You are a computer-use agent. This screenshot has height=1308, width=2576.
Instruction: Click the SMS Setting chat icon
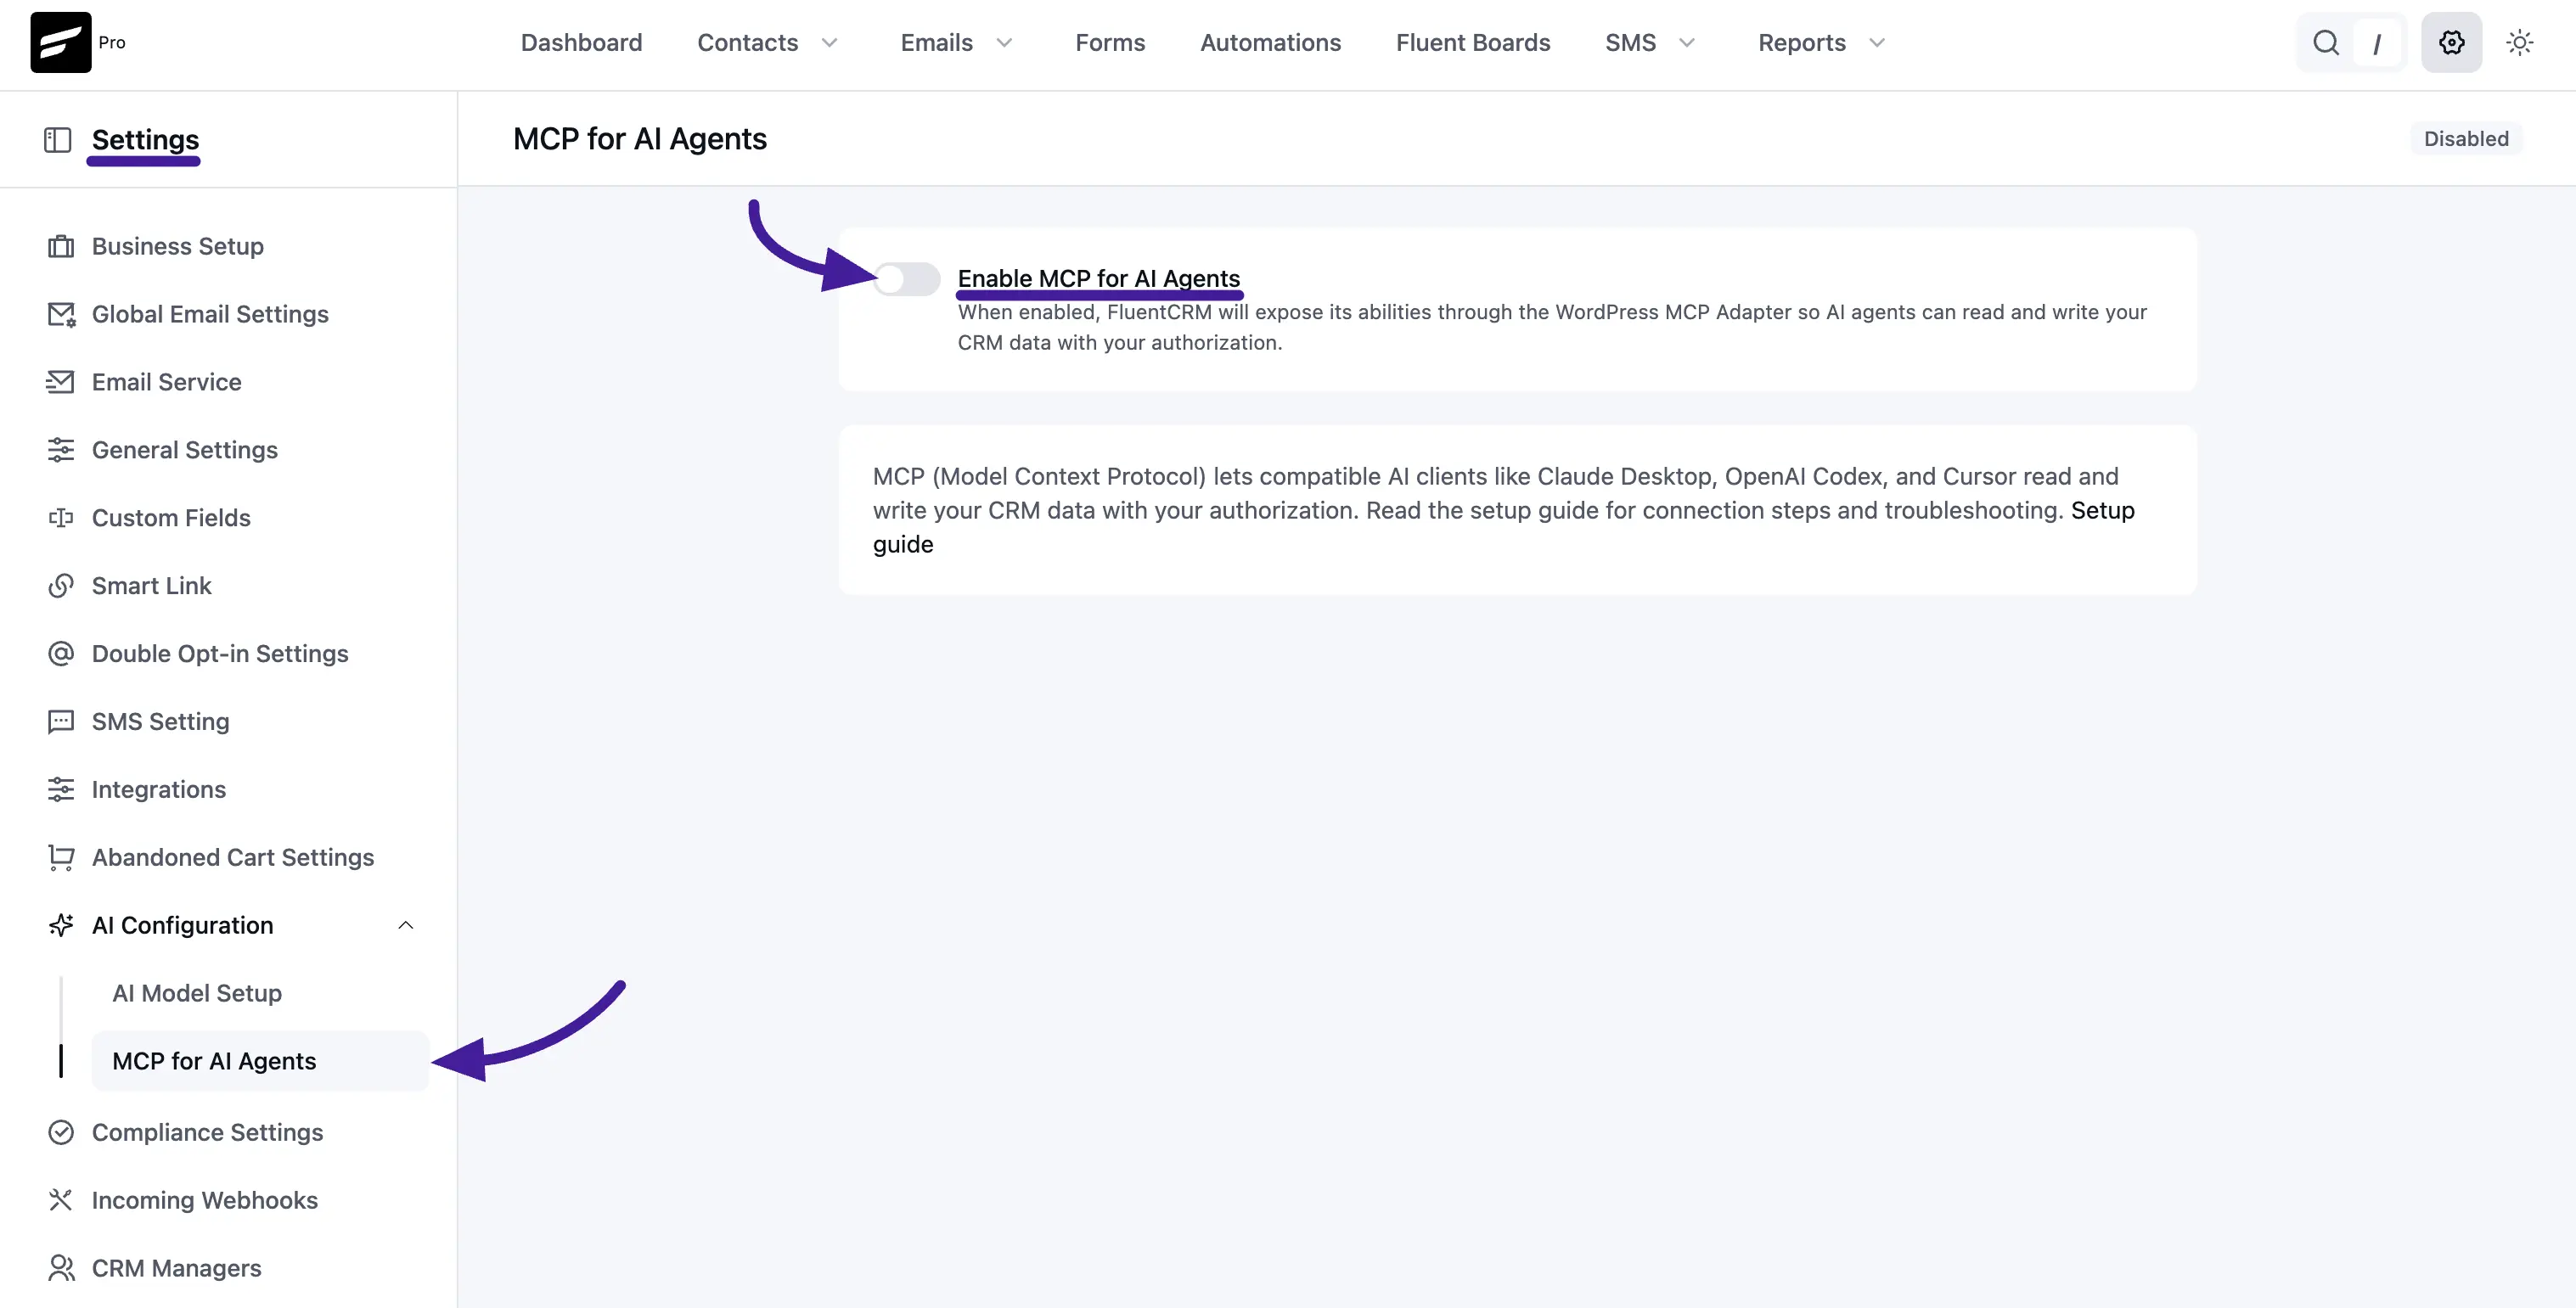coord(61,721)
